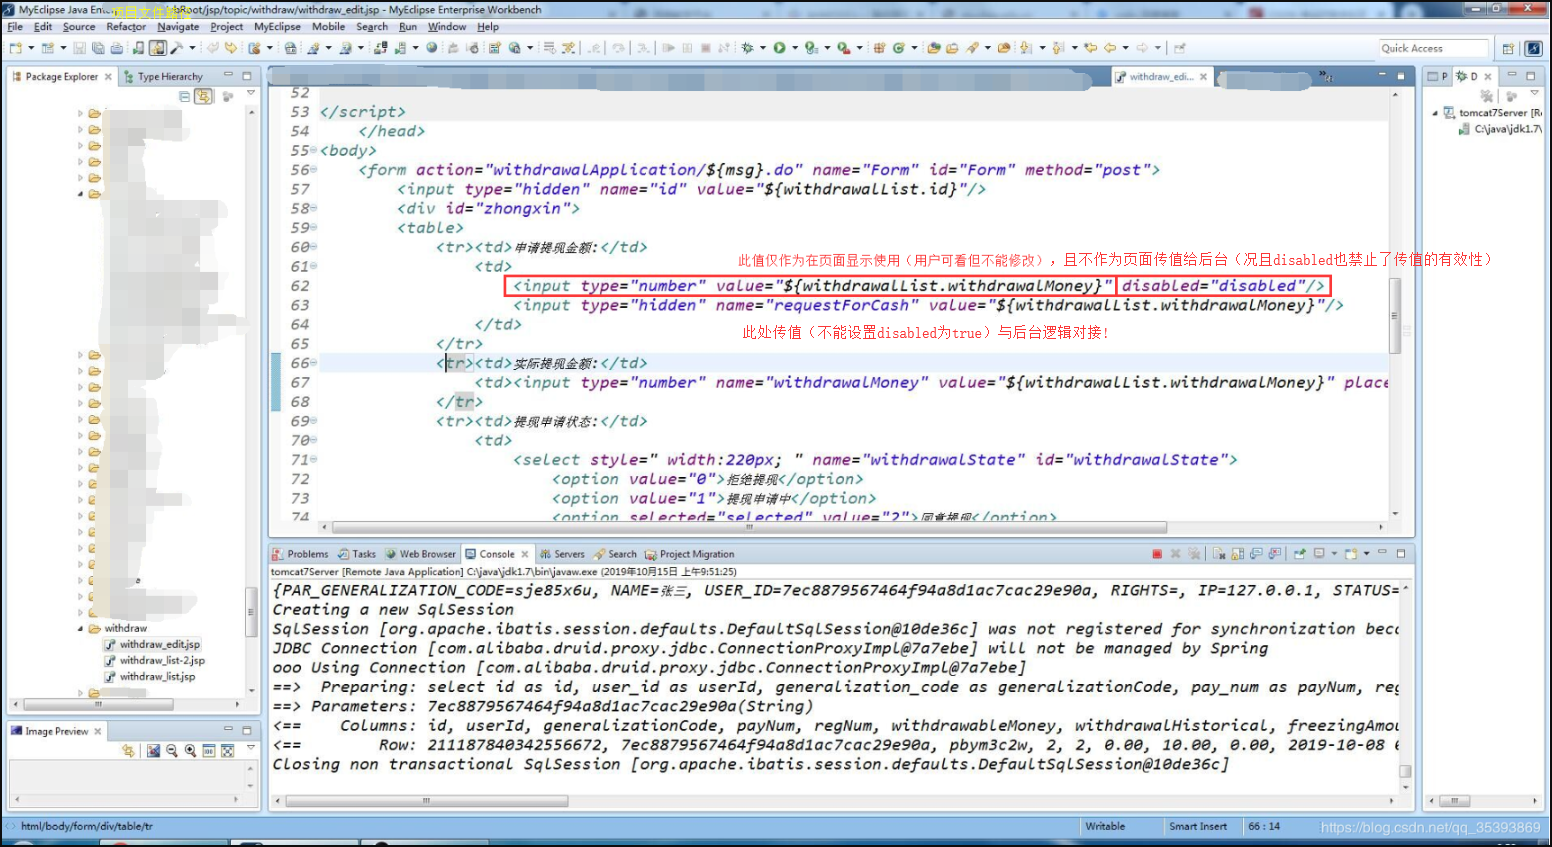
Task: Click the editor horizontal scrollbar
Action: click(750, 527)
